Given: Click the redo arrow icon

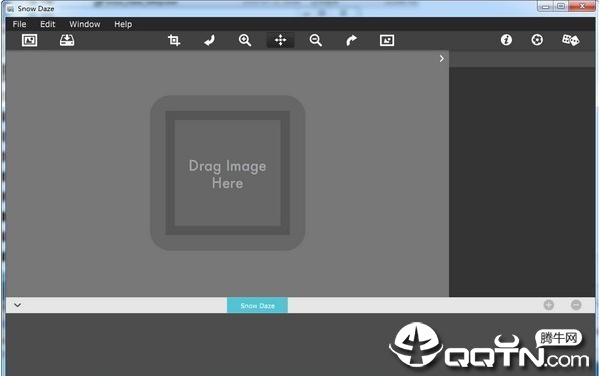Looking at the screenshot, I should click(351, 40).
